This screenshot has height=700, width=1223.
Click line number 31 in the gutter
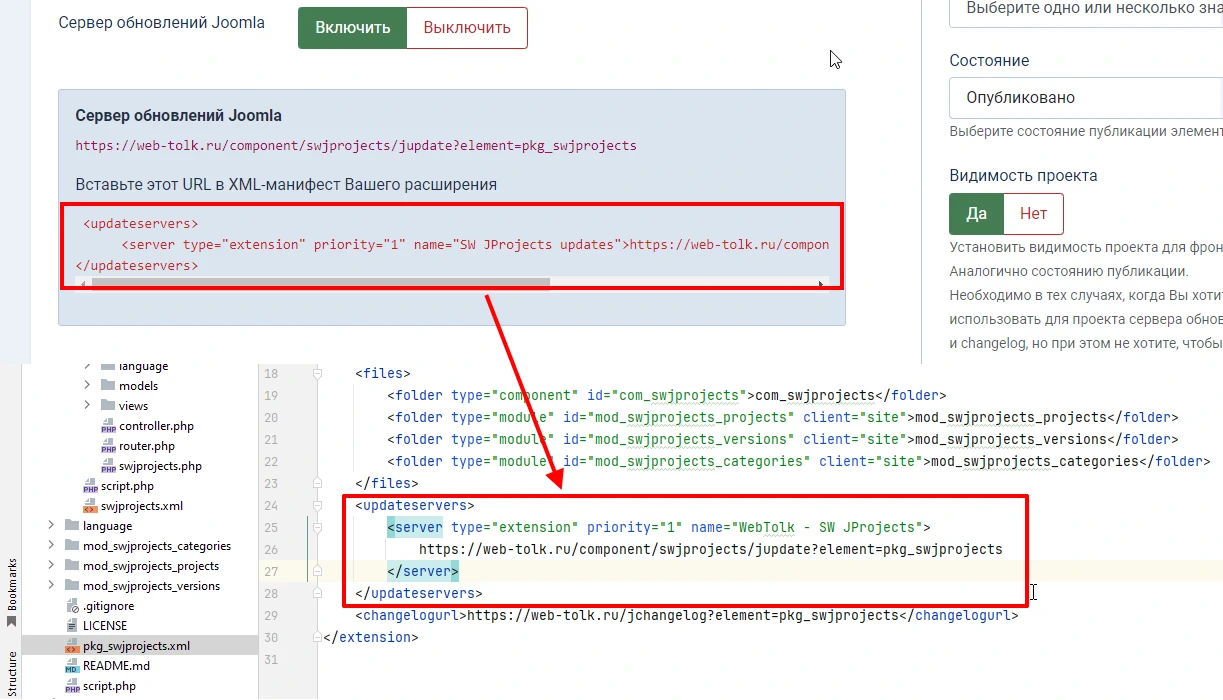click(269, 660)
